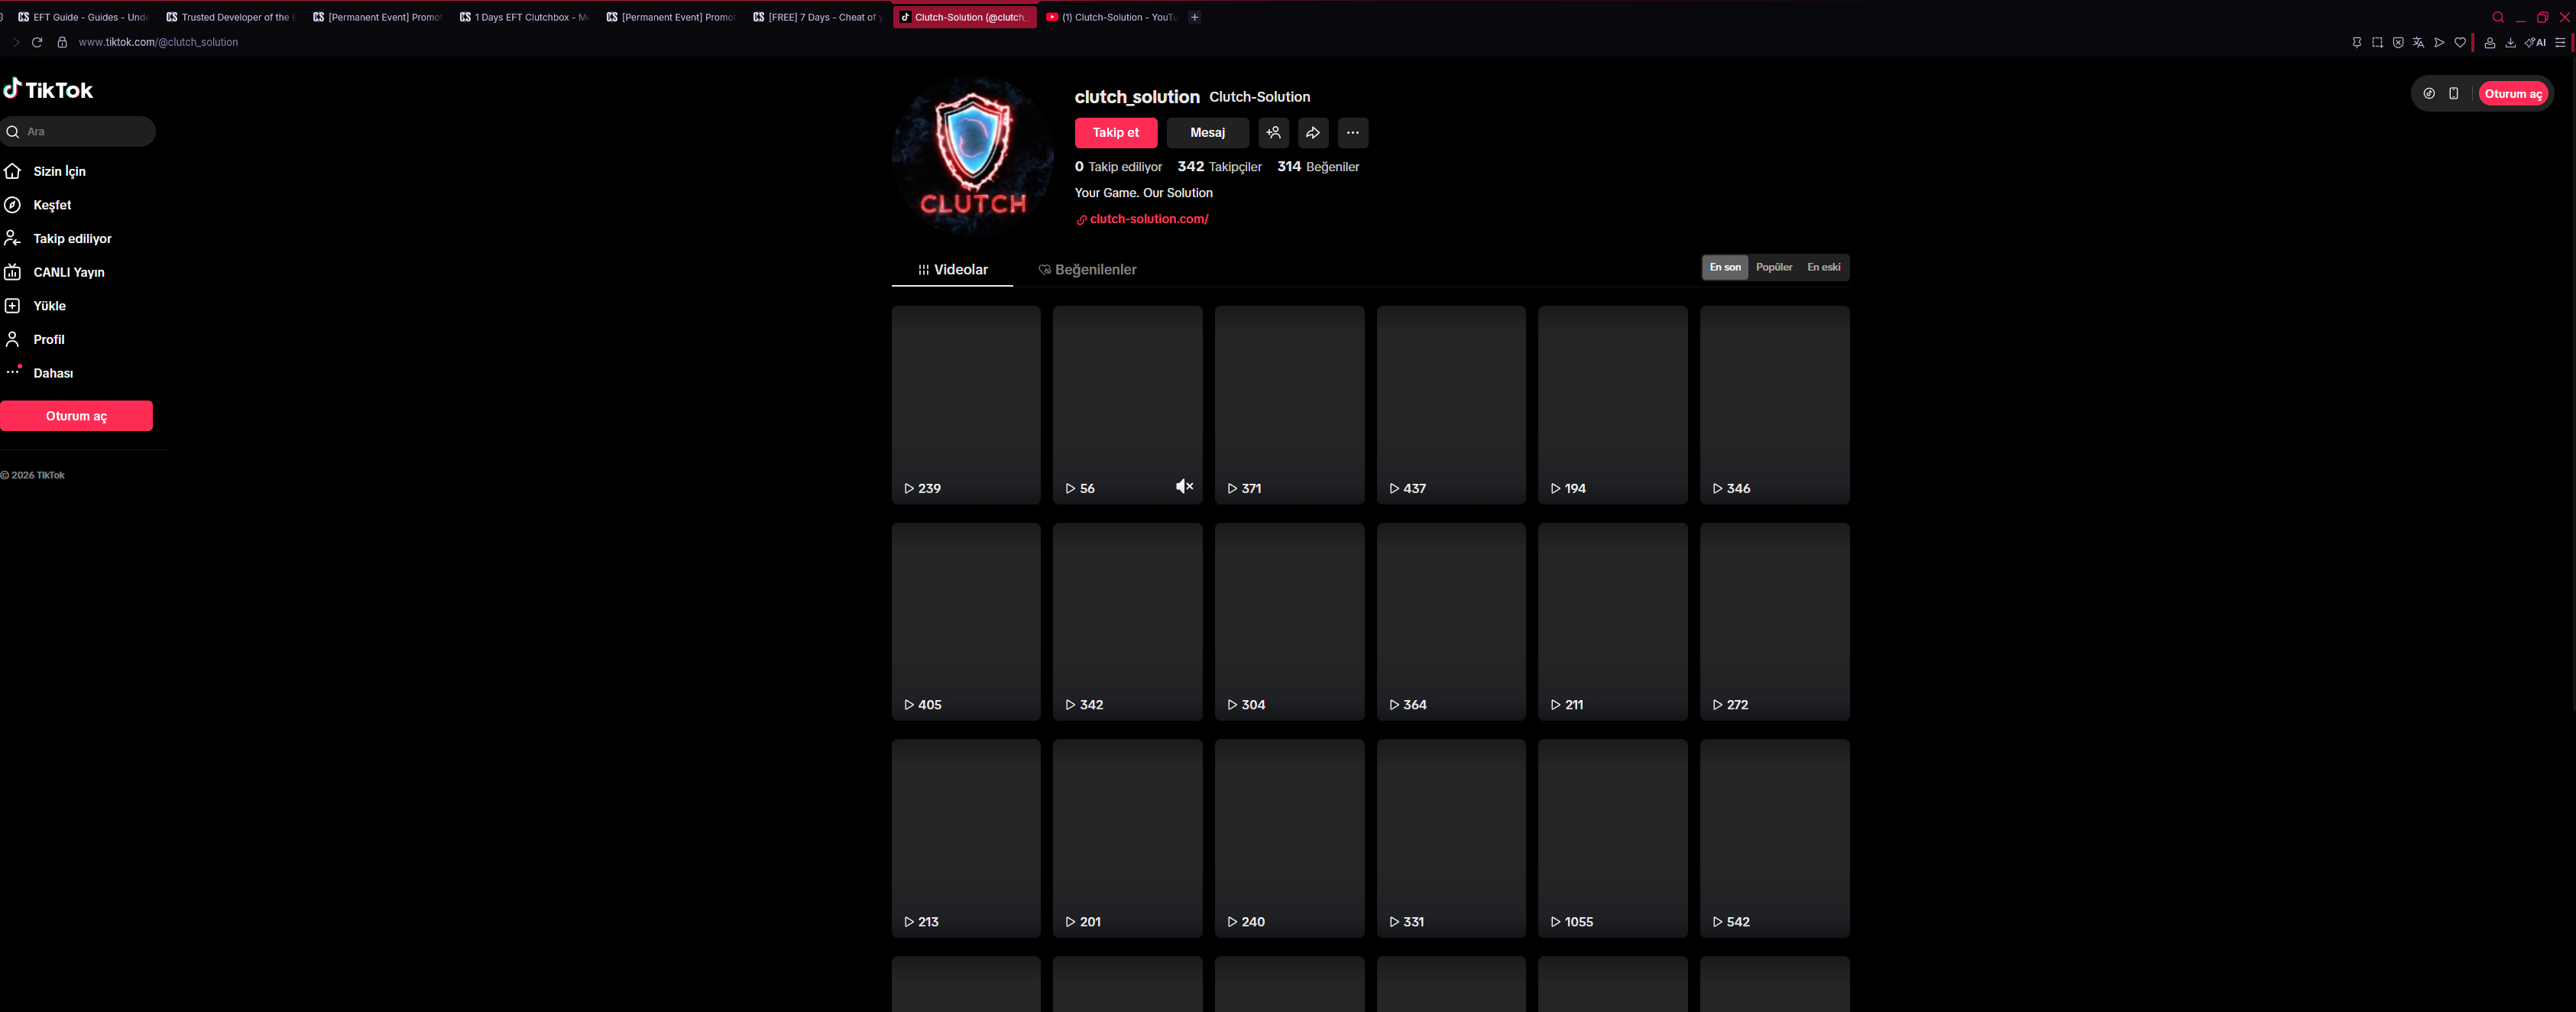2576x1012 pixels.
Task: Open a new browser tab
Action: [x=1194, y=17]
